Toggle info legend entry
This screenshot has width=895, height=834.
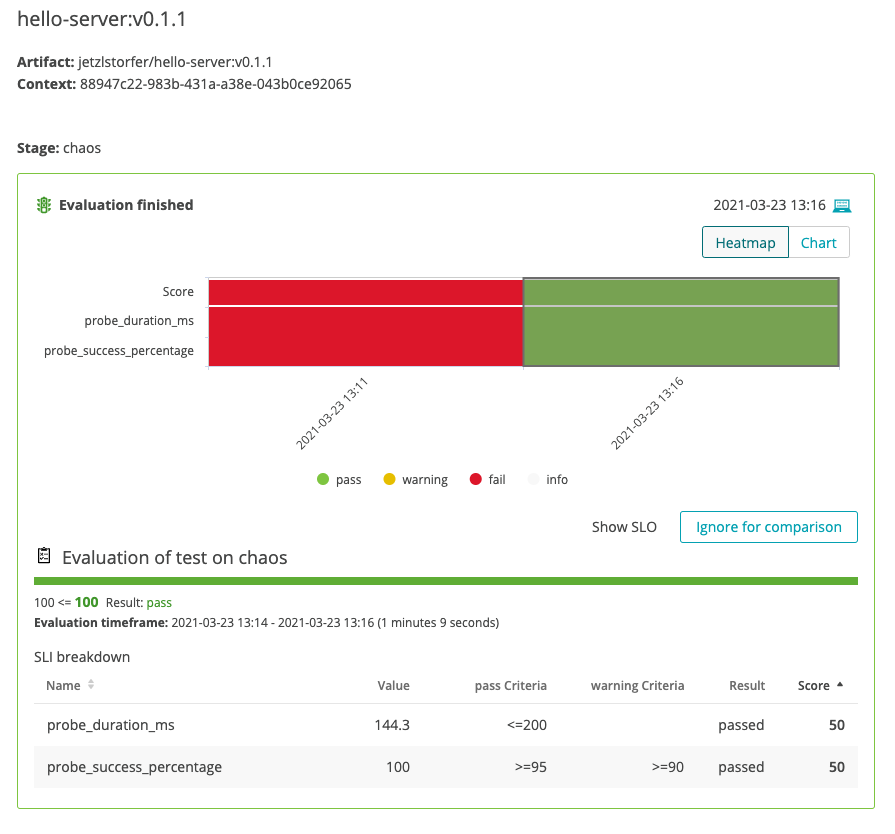pyautogui.click(x=548, y=480)
